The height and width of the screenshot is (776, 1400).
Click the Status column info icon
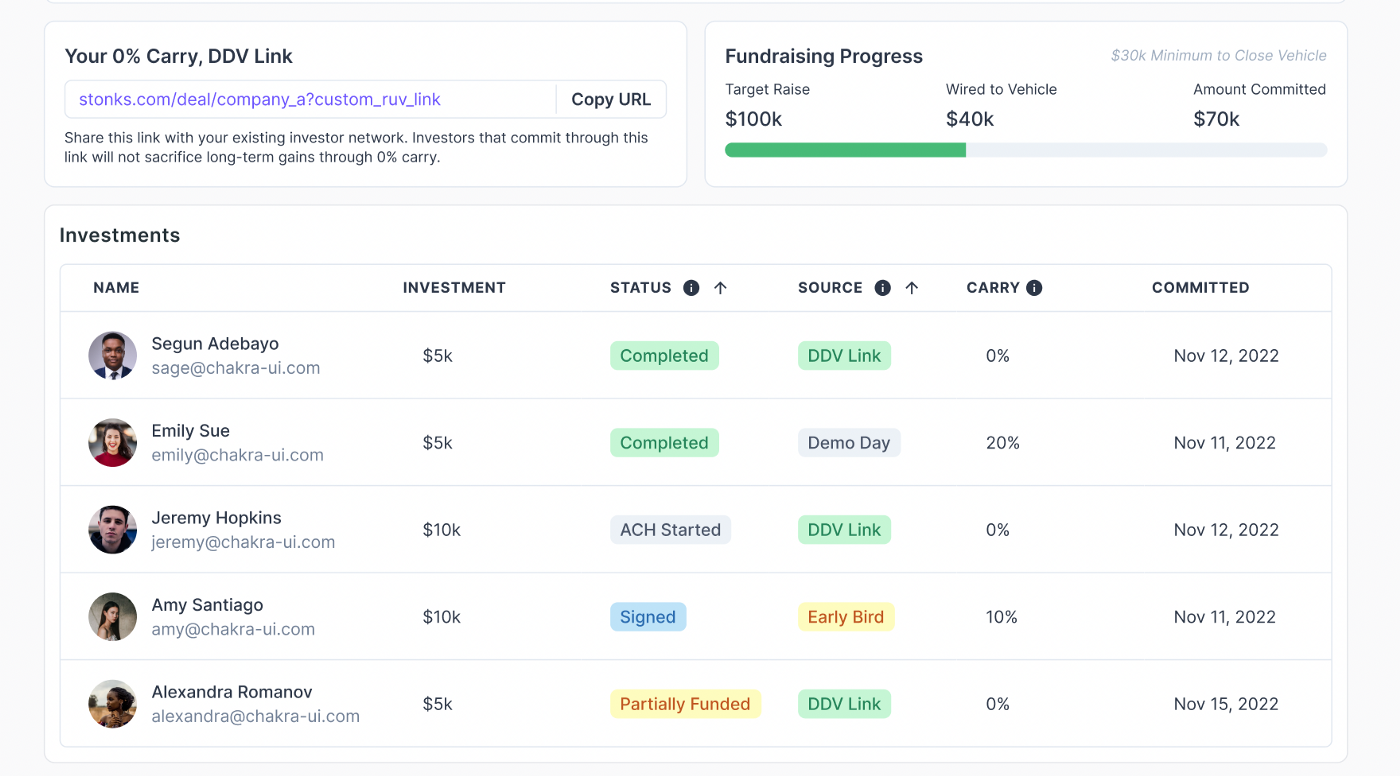(691, 288)
